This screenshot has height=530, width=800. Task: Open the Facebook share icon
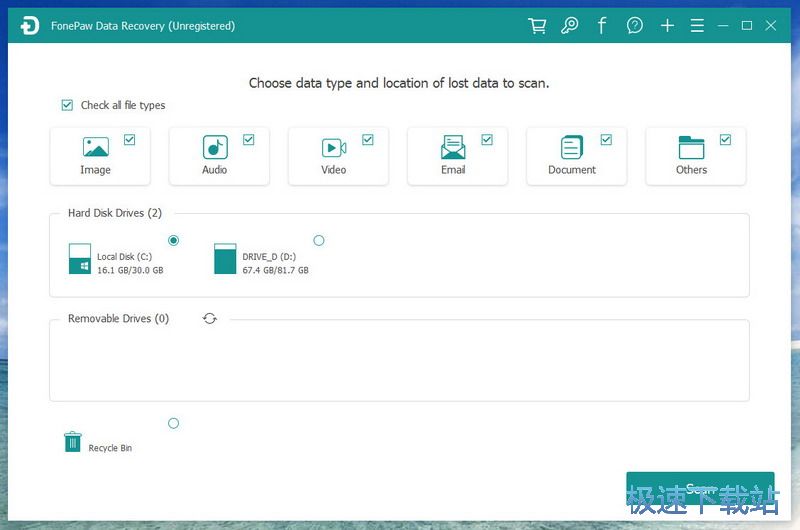(x=602, y=26)
